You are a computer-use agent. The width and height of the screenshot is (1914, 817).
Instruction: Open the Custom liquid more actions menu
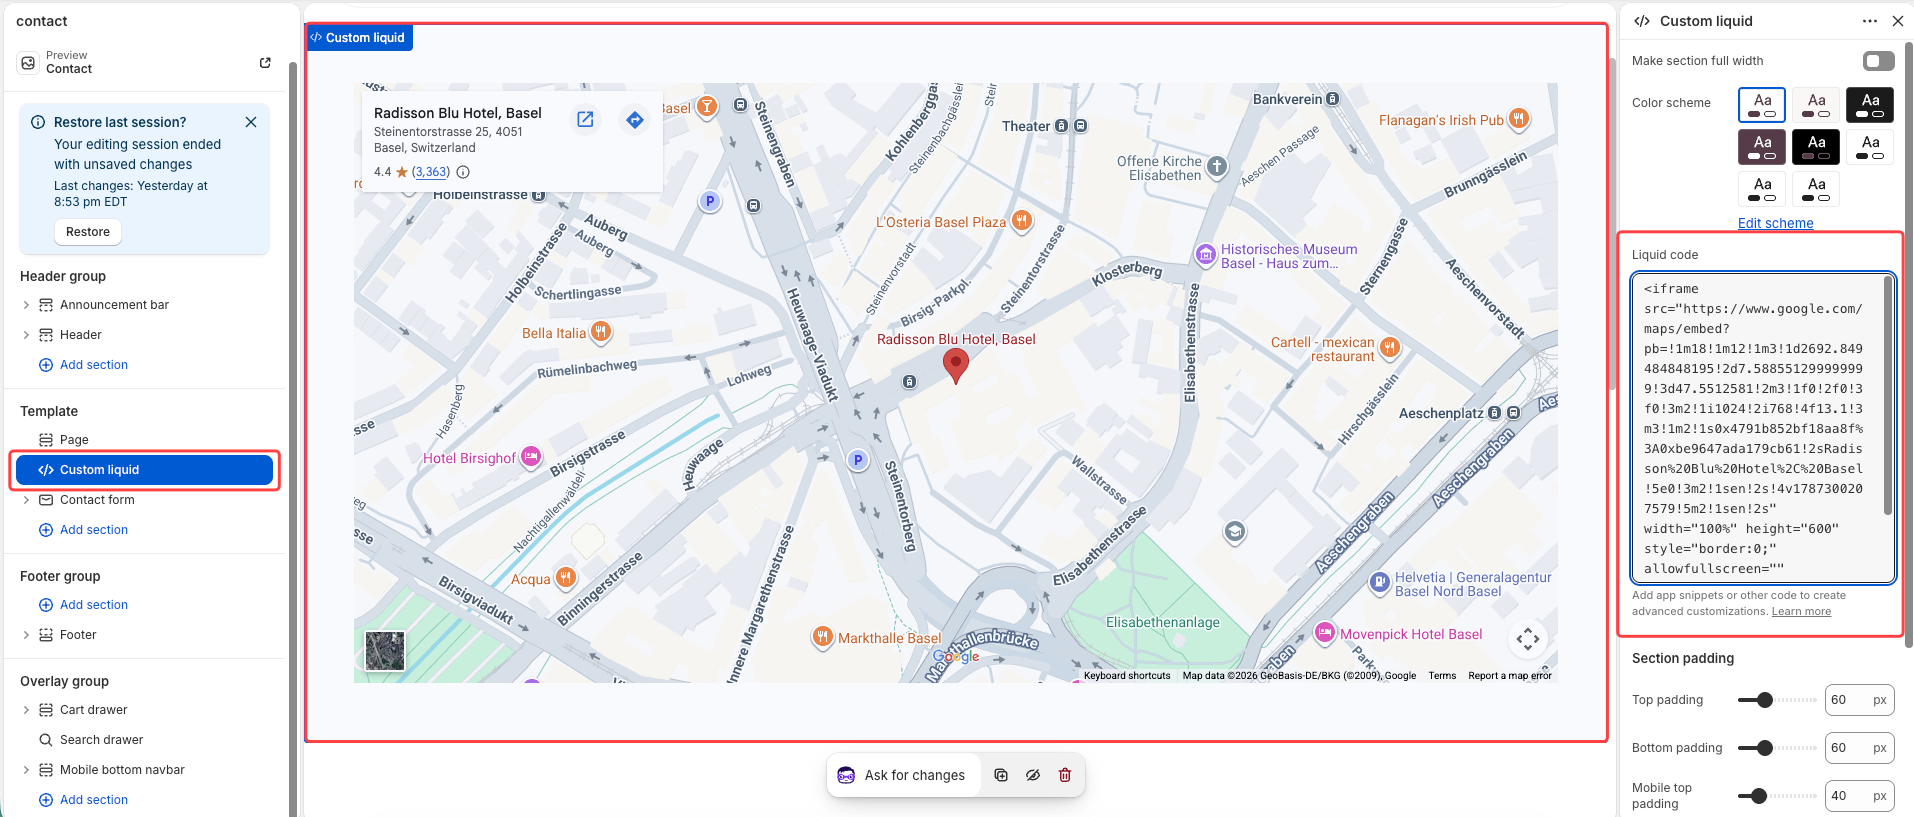point(1870,21)
